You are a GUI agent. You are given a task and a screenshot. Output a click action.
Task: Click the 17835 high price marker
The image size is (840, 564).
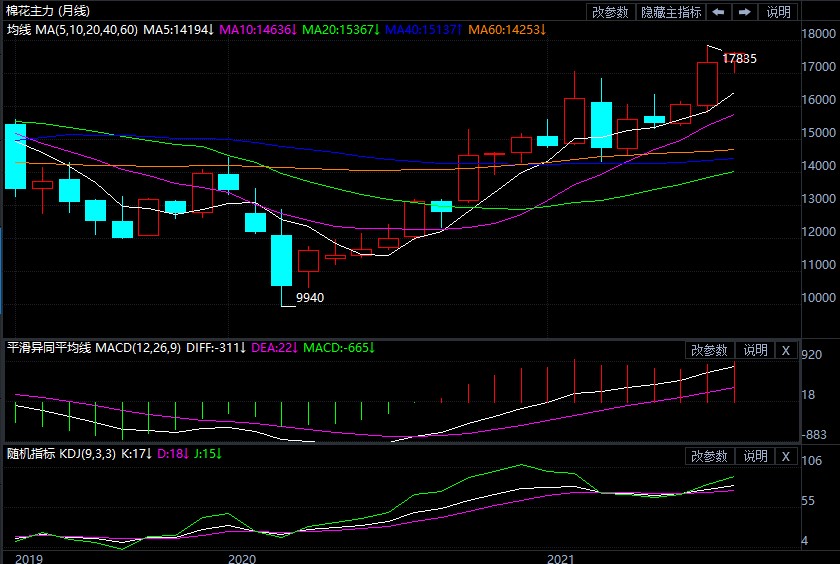pos(739,58)
